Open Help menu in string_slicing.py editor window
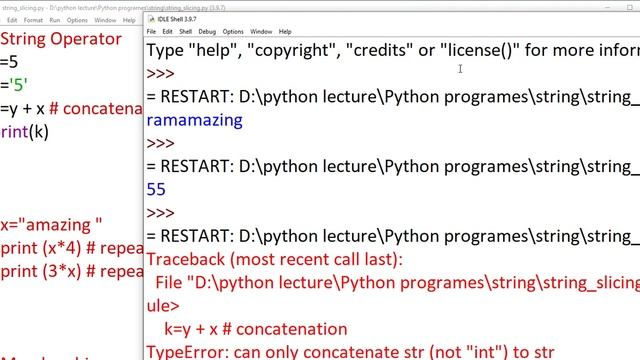Viewport: 640px width, 360px height. tap(129, 20)
